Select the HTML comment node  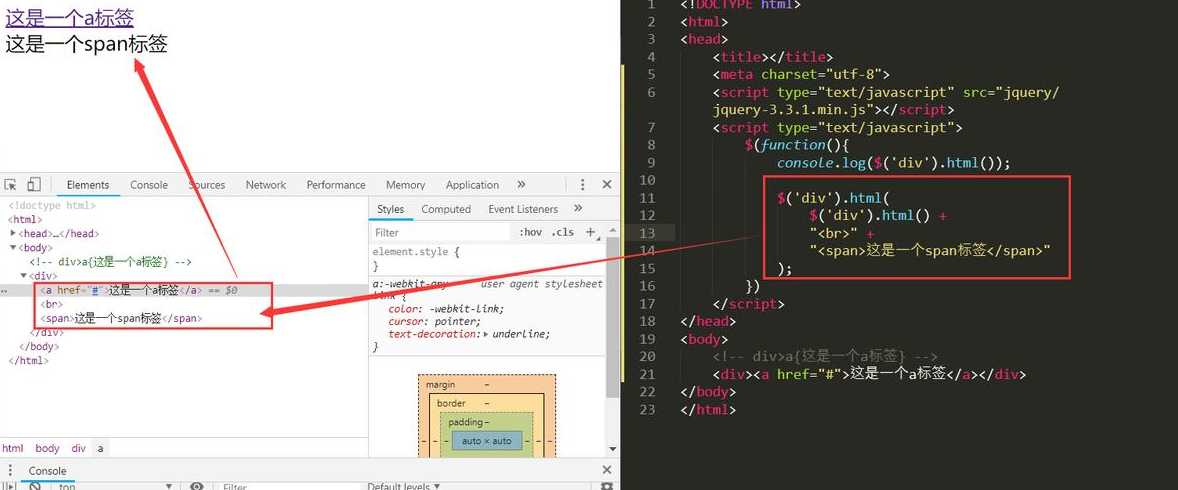pyautogui.click(x=110, y=262)
